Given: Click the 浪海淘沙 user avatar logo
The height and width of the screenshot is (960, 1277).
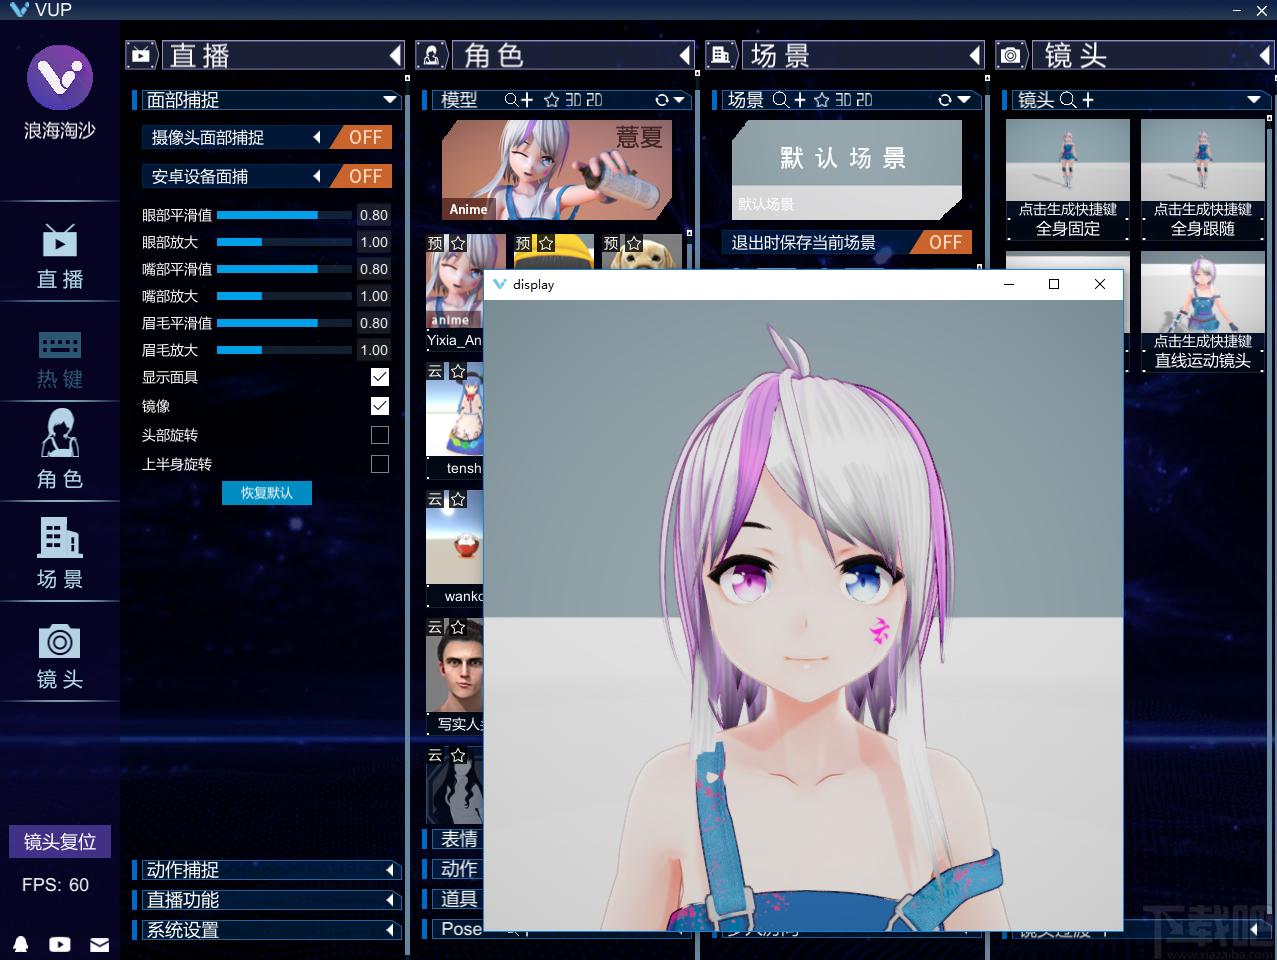Looking at the screenshot, I should (60, 77).
